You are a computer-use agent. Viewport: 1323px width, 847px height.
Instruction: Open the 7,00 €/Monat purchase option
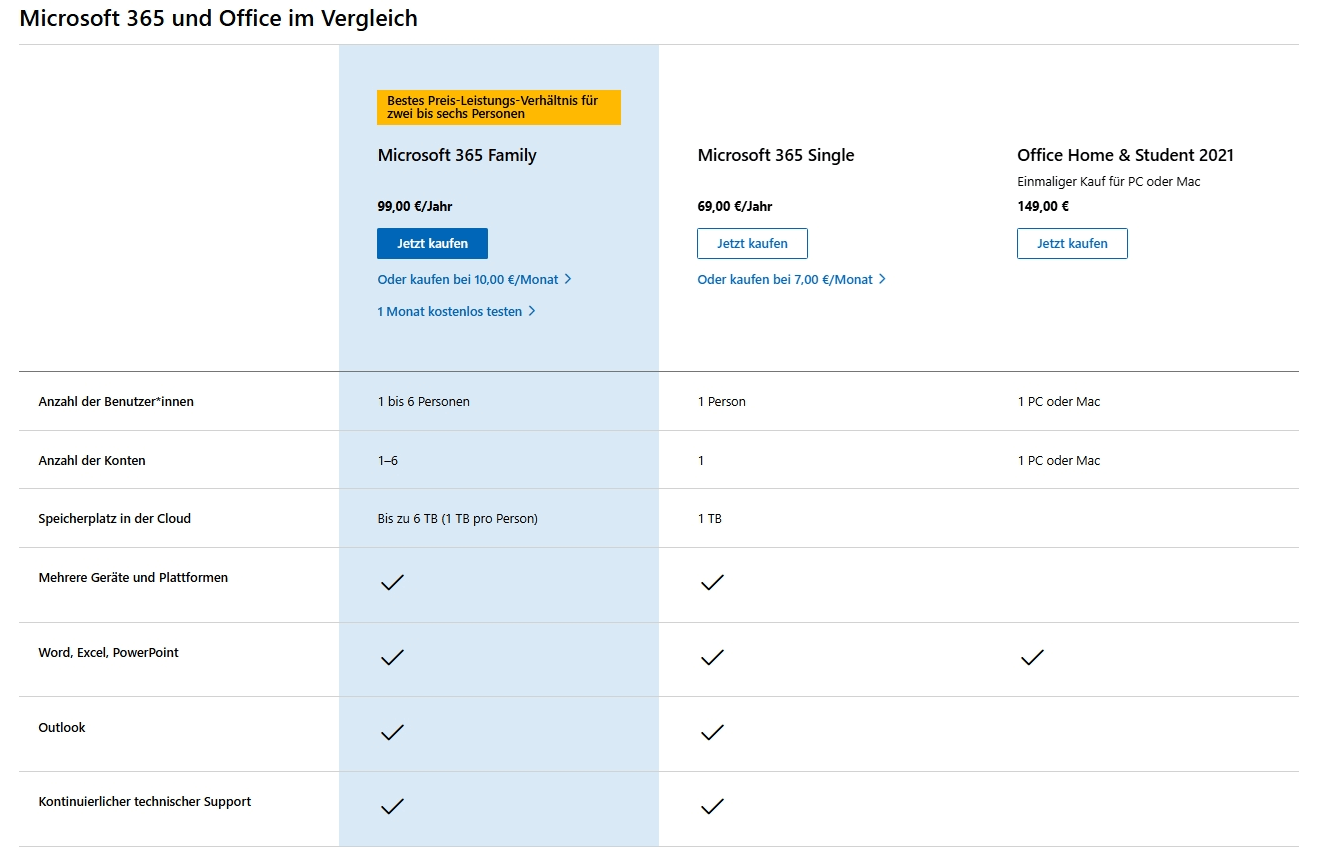click(791, 280)
